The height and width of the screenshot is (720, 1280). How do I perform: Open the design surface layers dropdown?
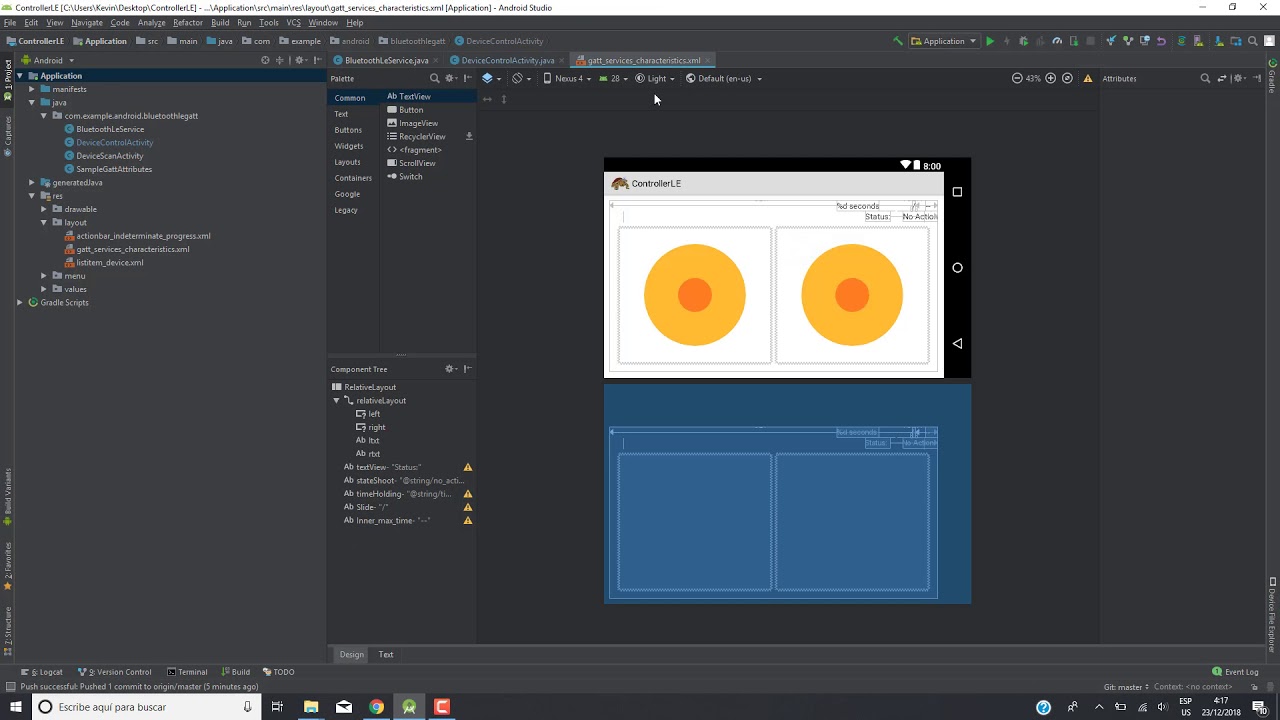pos(489,78)
